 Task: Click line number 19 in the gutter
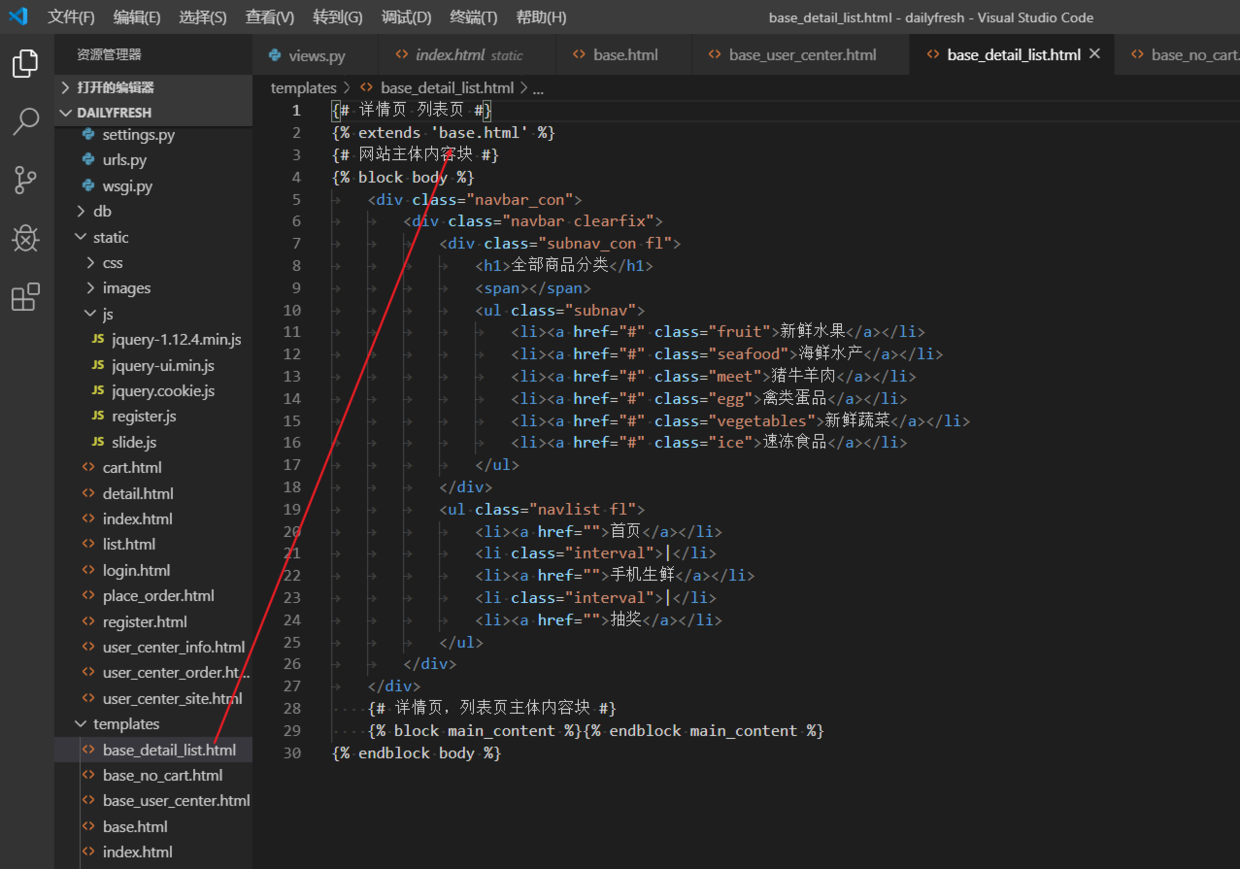[x=291, y=509]
